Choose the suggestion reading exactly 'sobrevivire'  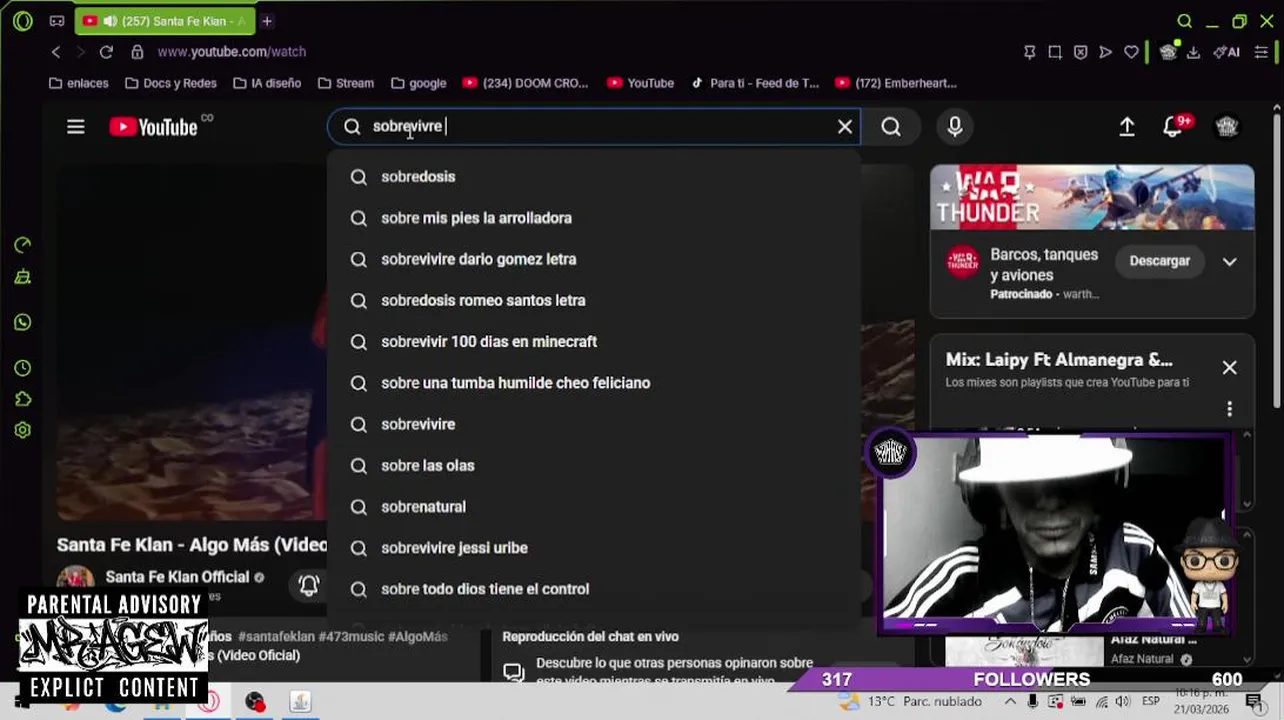pos(594,424)
